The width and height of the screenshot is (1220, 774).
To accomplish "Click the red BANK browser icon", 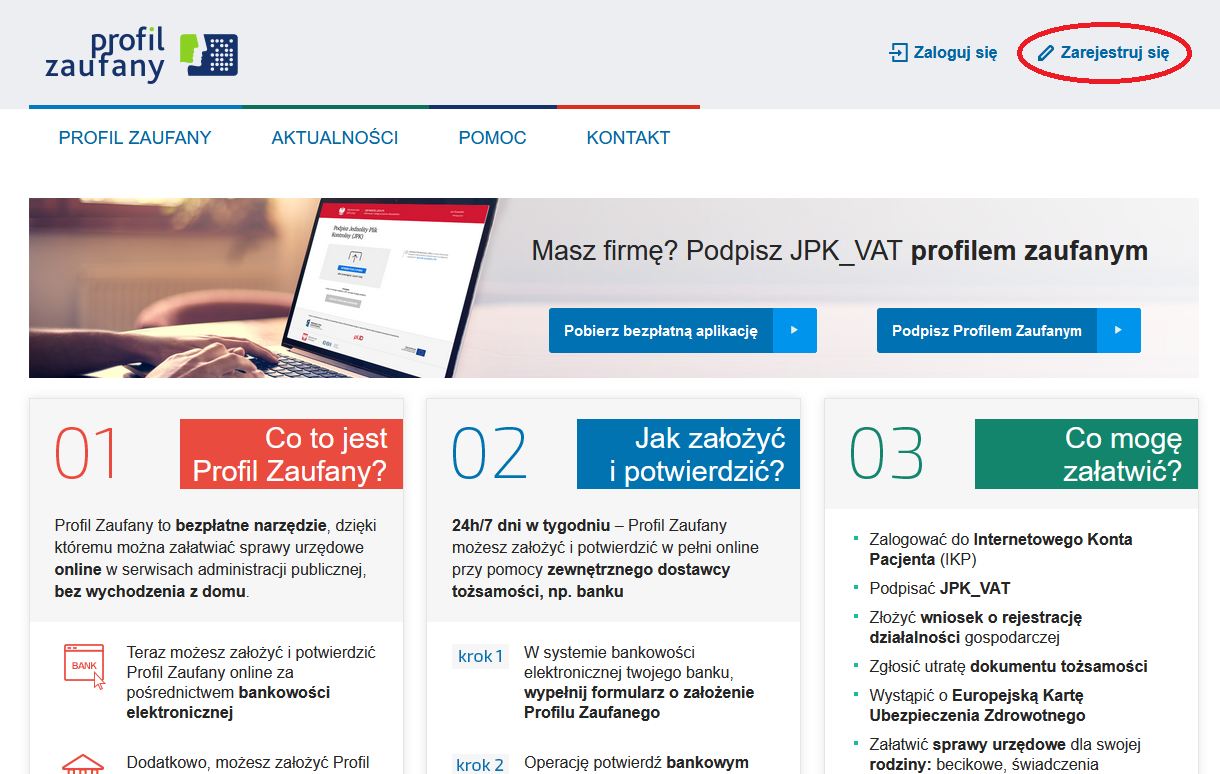I will tap(85, 666).
